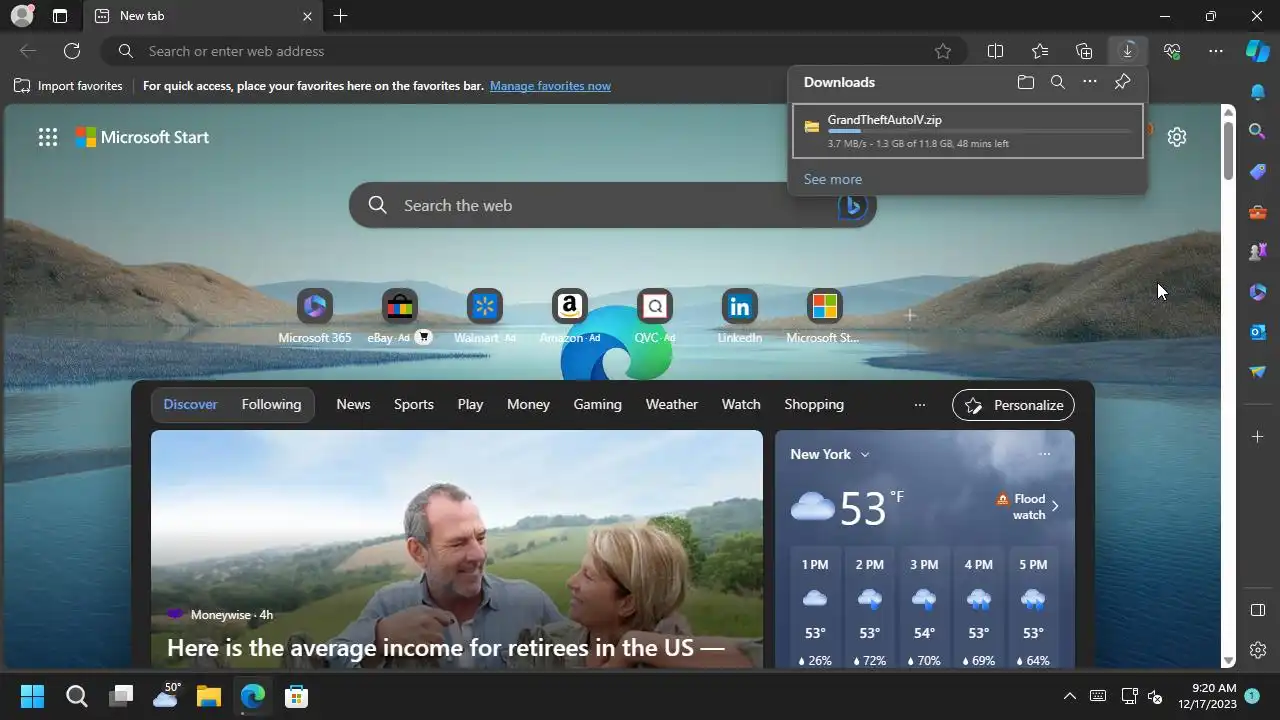1280x720 pixels.
Task: Click the address bar
Action: 535,51
